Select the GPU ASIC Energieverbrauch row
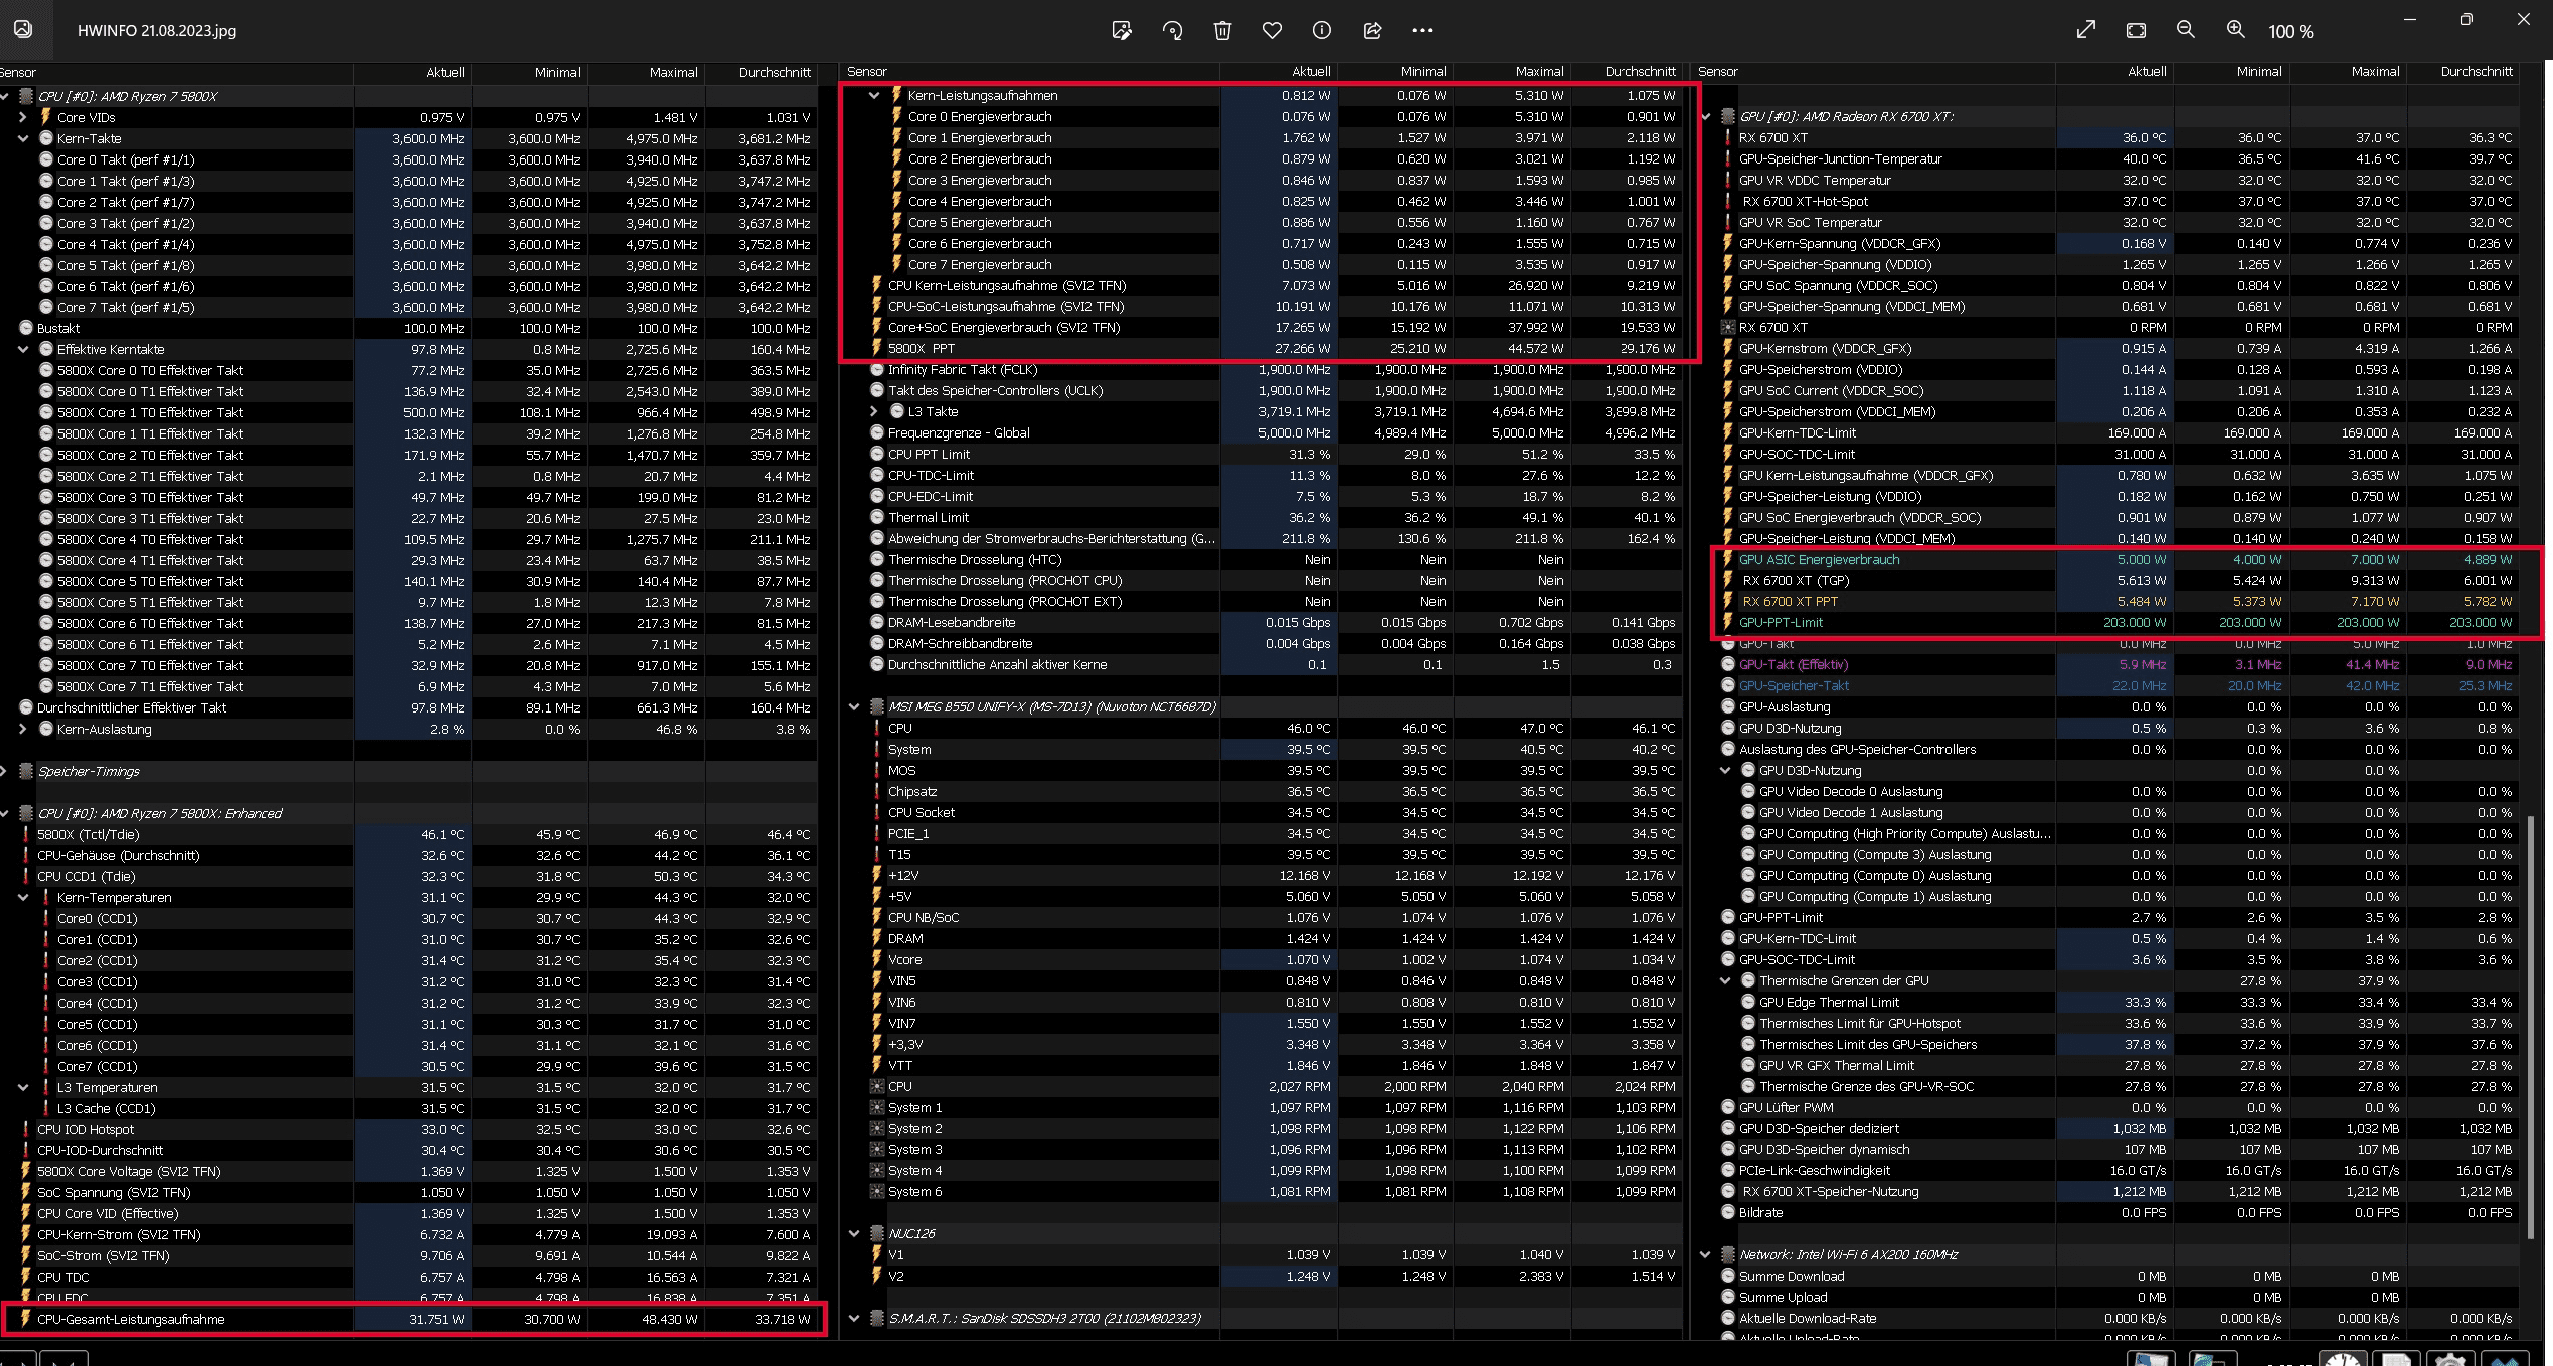2553x1366 pixels. [2117, 559]
